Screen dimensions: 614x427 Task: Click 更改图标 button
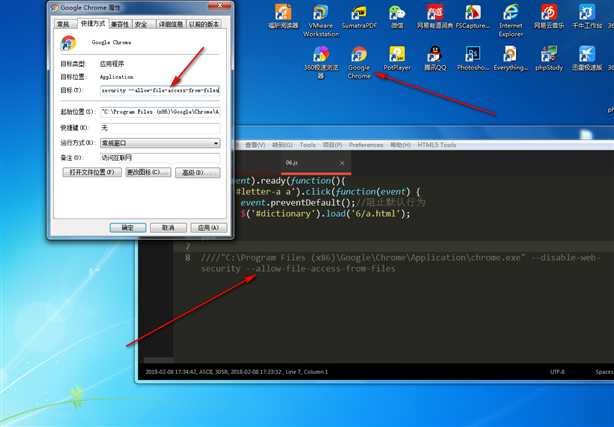click(x=148, y=172)
